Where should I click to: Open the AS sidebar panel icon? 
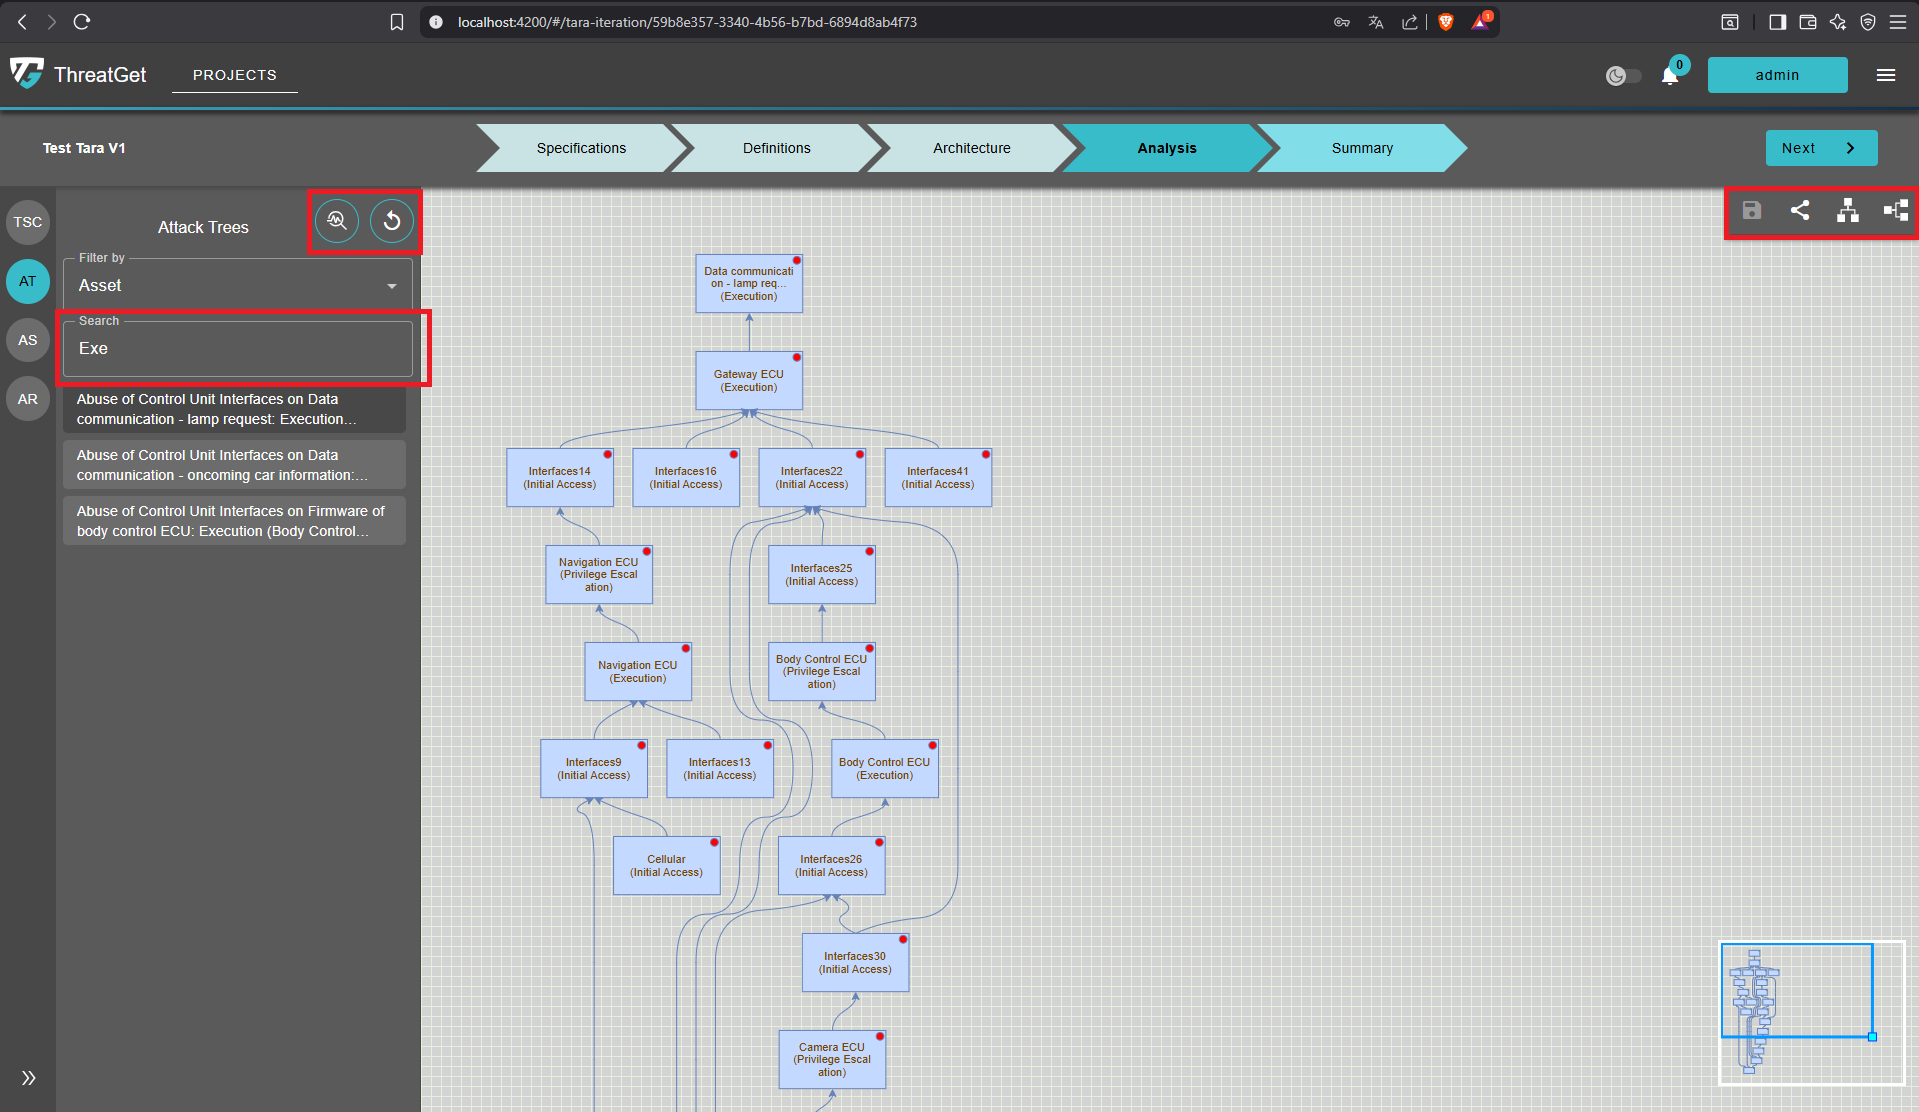(27, 340)
